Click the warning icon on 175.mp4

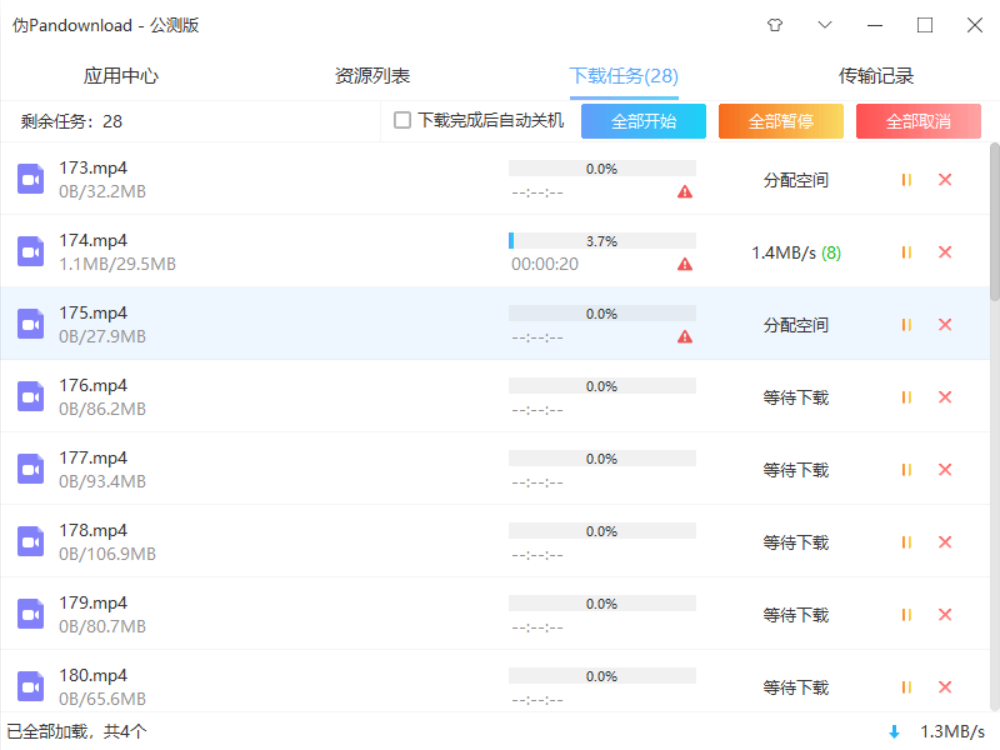685,337
